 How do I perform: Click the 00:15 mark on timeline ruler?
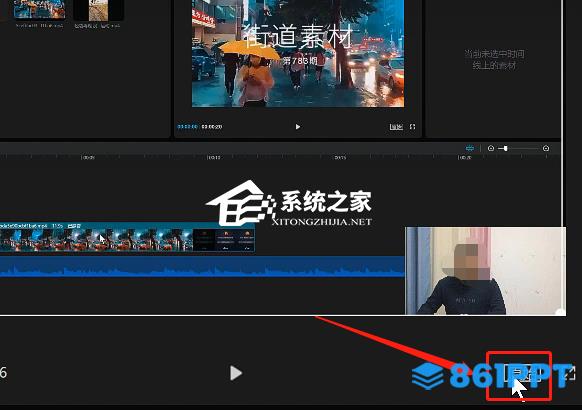tap(340, 158)
